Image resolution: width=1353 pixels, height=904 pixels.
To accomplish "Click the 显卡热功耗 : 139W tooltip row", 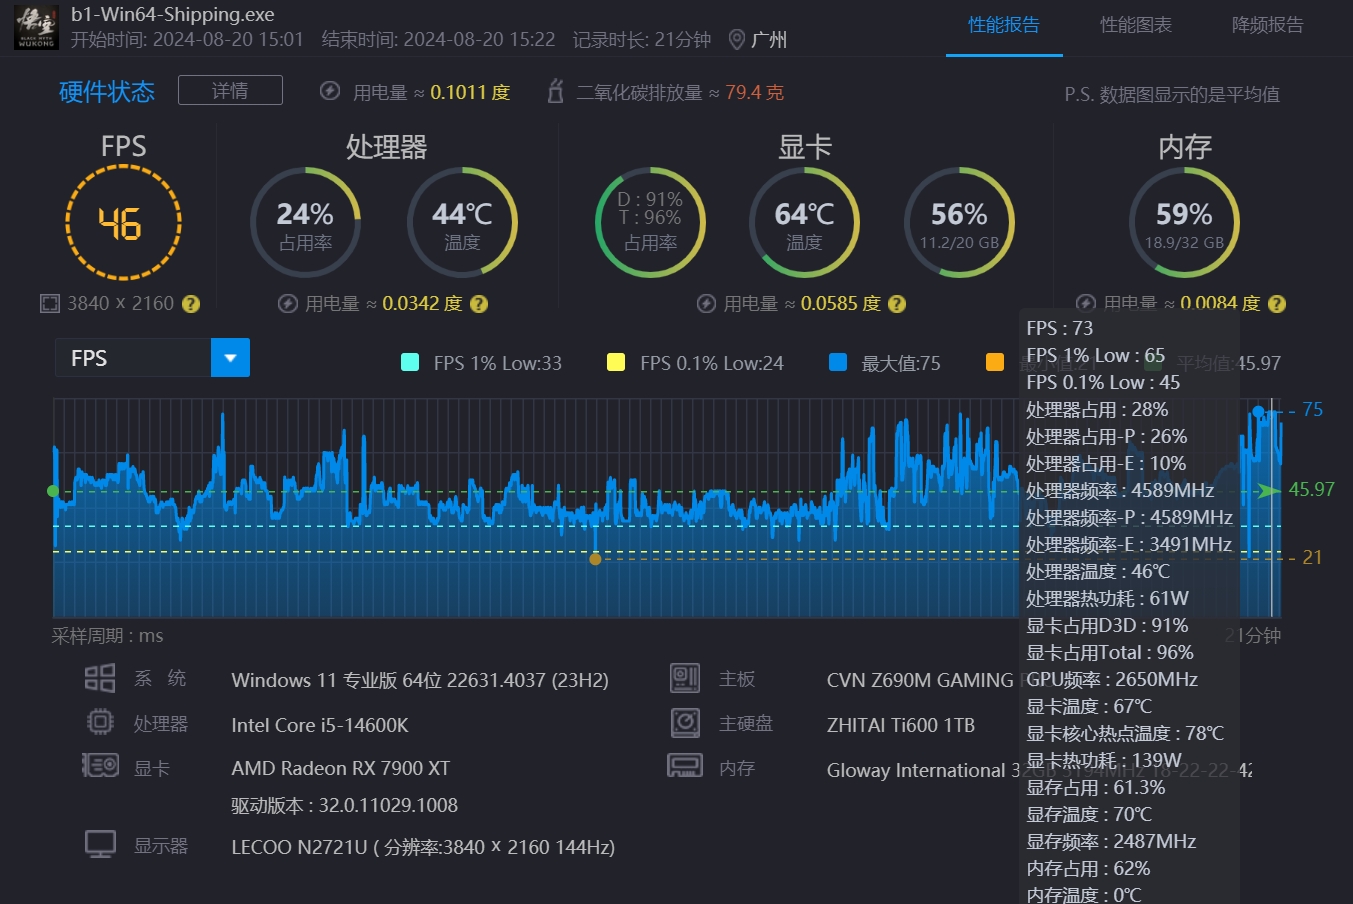I will pyautogui.click(x=1104, y=760).
